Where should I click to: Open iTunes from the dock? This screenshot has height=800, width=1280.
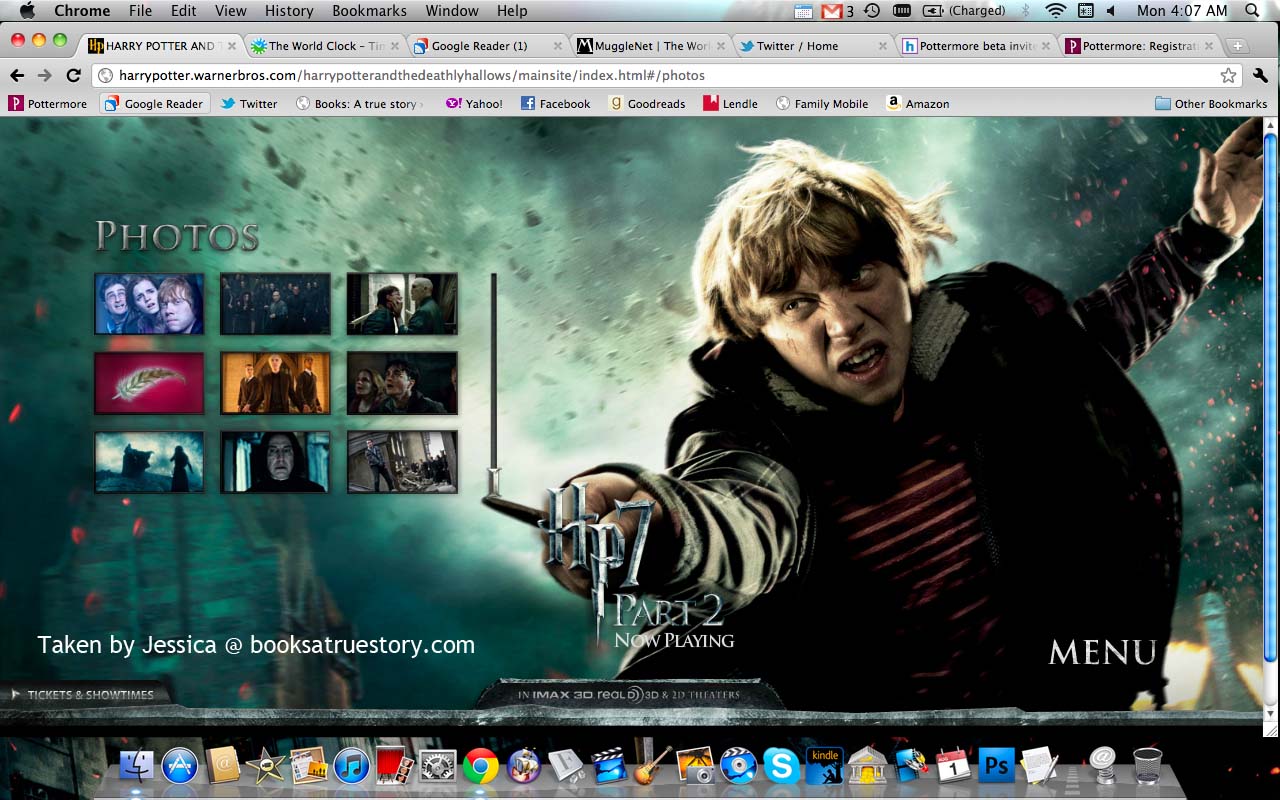(x=351, y=765)
